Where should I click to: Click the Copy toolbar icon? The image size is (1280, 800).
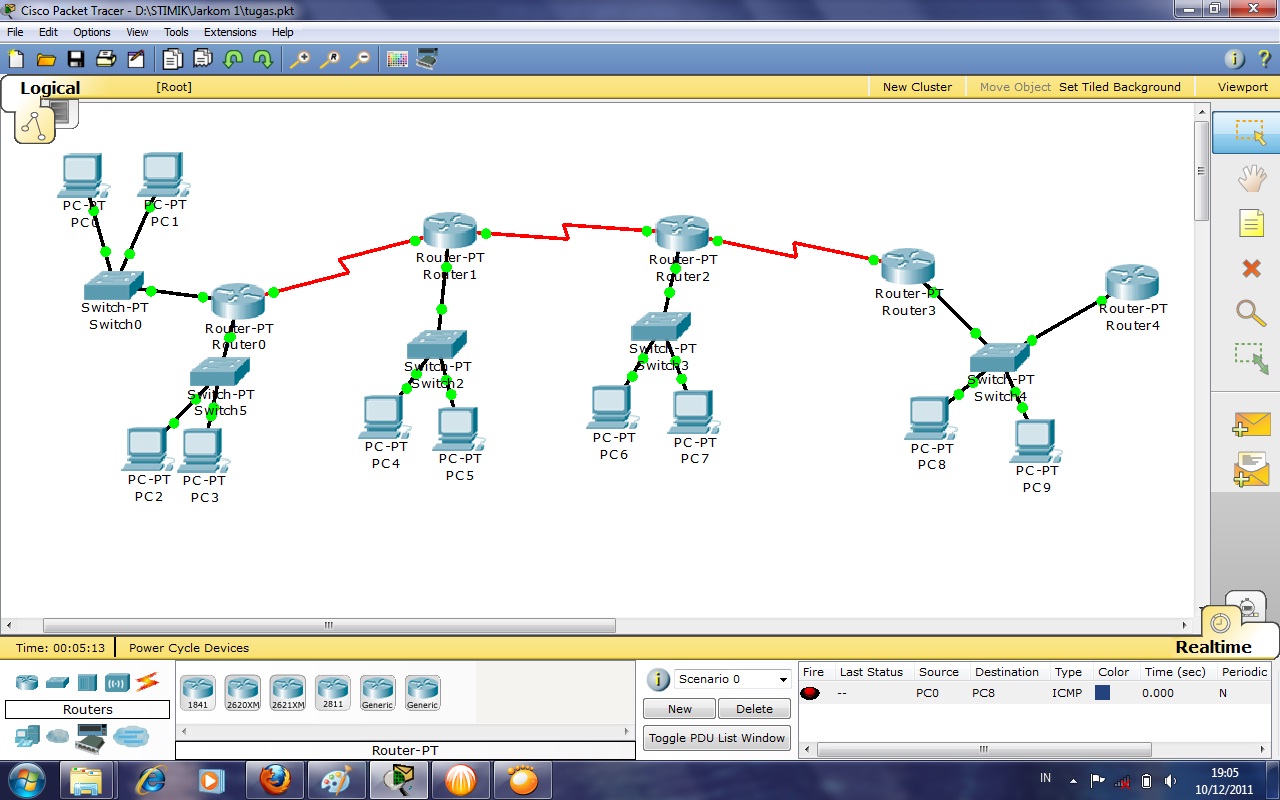[x=173, y=59]
